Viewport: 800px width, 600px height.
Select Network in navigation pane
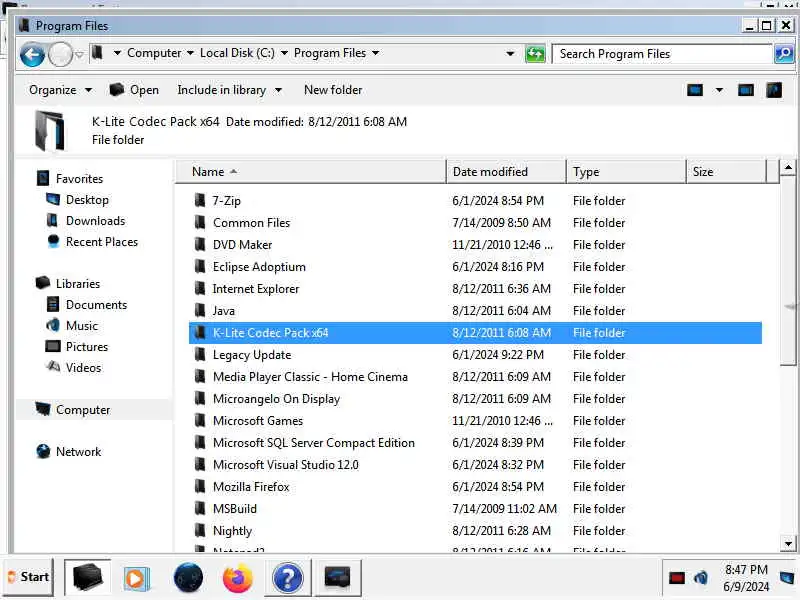[69, 452]
